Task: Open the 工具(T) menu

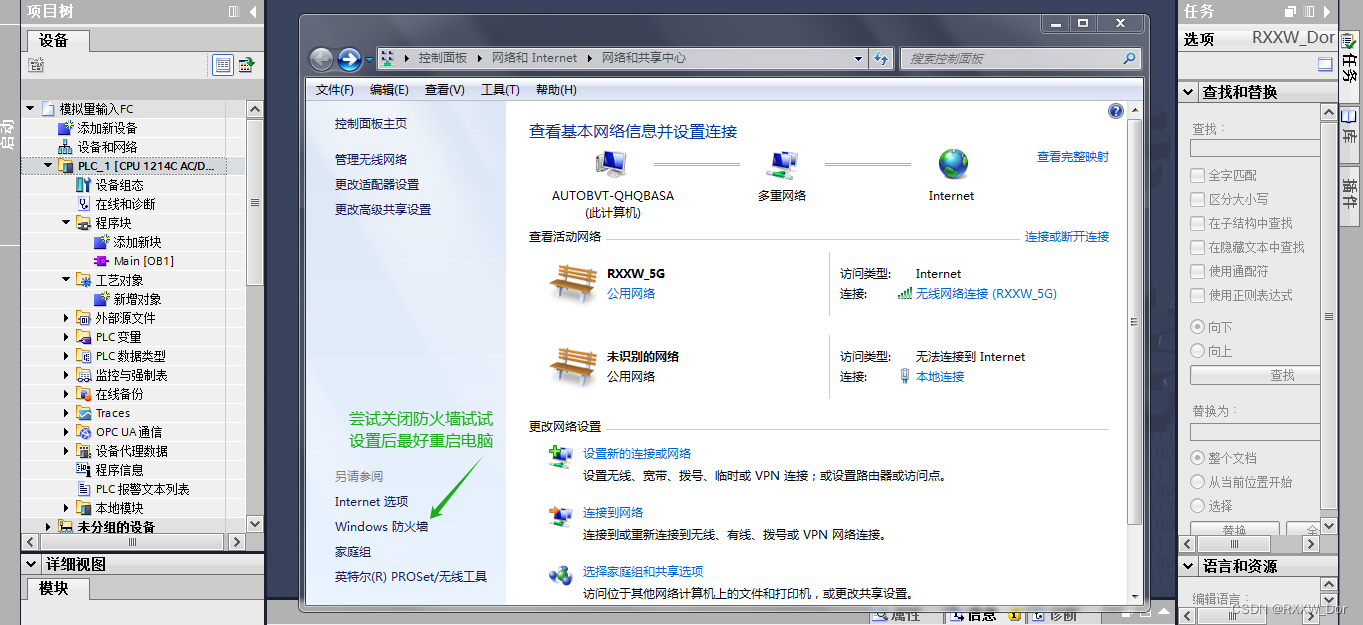Action: tap(500, 90)
